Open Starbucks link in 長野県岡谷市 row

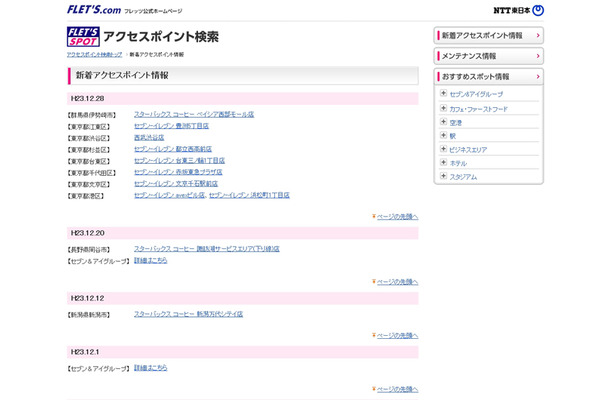207,249
